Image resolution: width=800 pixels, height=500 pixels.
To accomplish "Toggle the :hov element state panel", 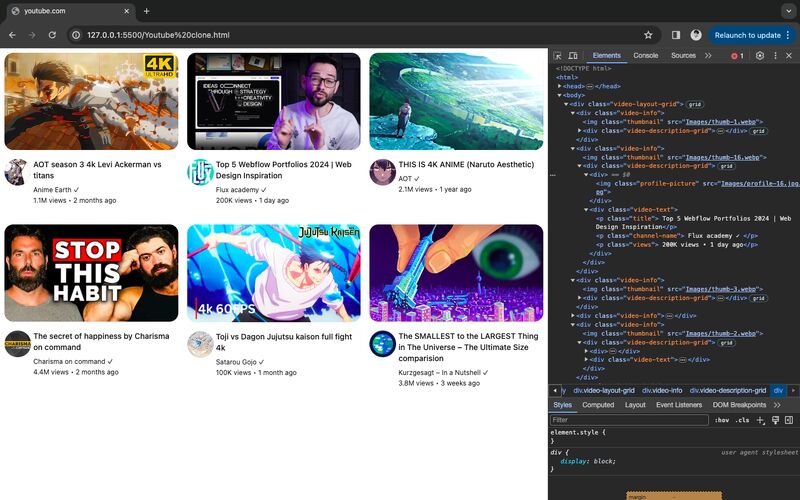I will (x=721, y=420).
